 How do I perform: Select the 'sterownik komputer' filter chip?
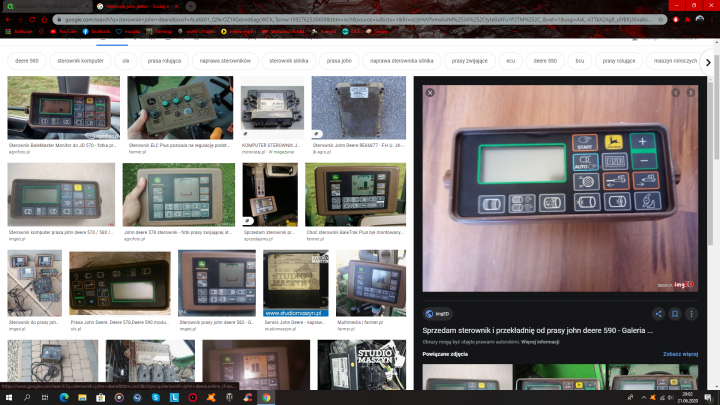coord(79,61)
